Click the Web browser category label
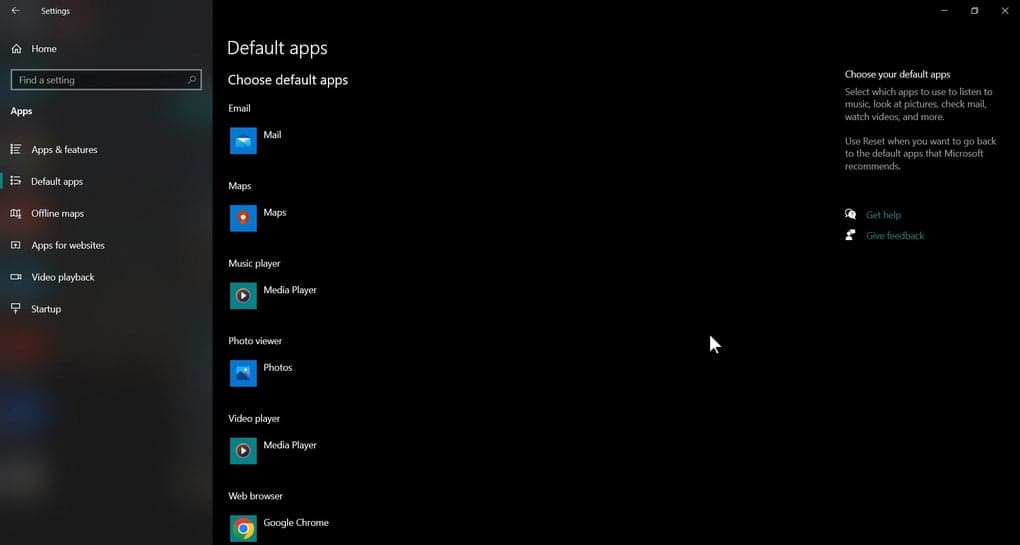1020x545 pixels. 256,496
